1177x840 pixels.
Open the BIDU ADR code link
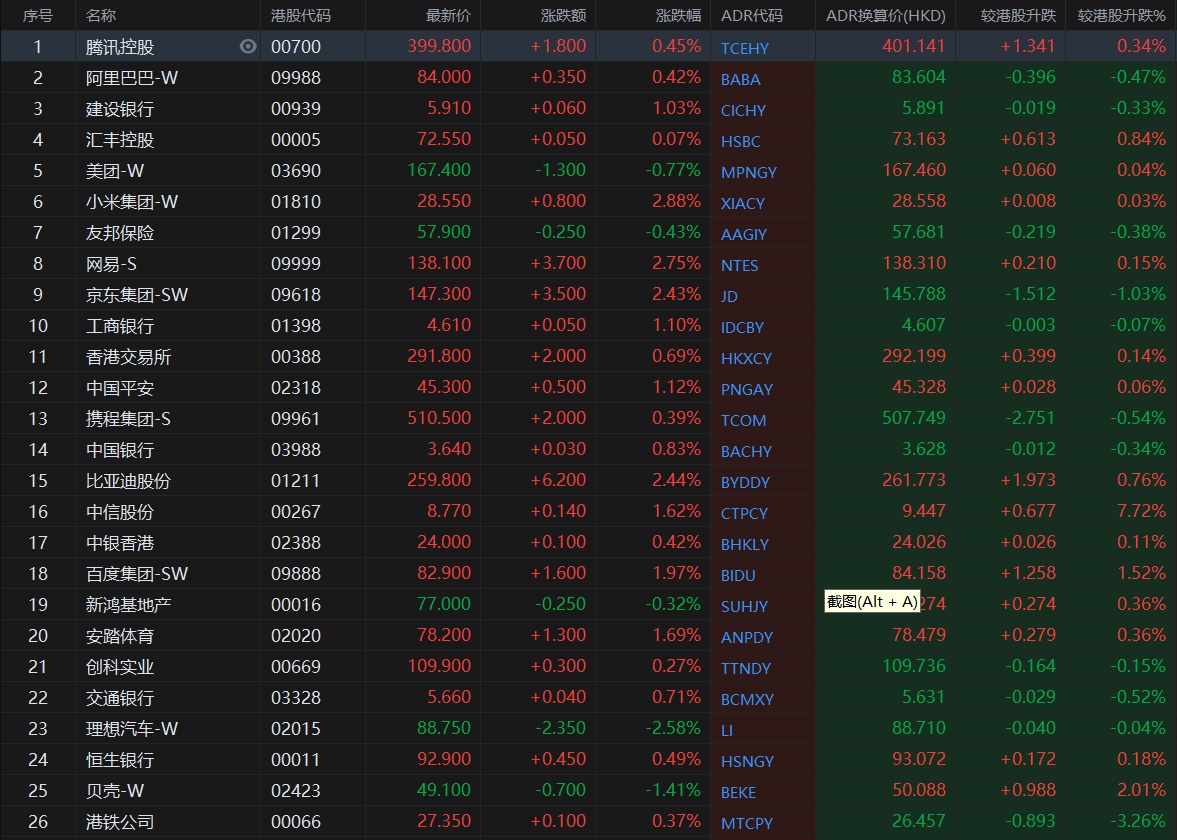point(738,575)
